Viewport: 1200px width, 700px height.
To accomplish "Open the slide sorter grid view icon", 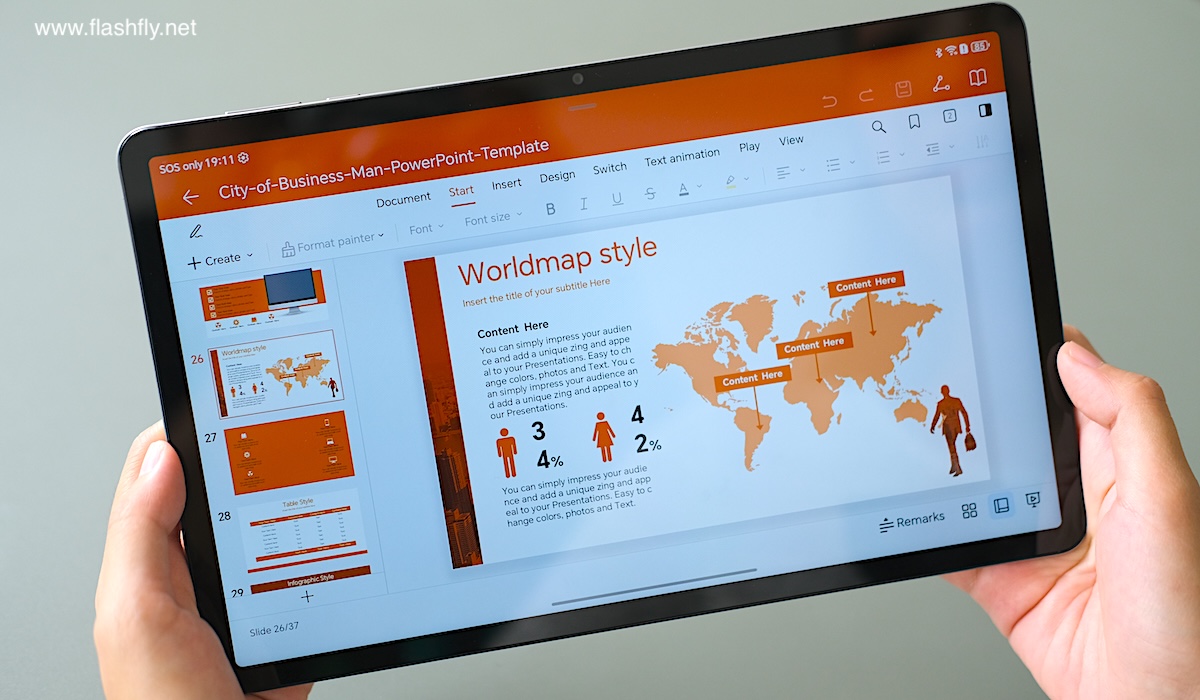I will (x=969, y=511).
